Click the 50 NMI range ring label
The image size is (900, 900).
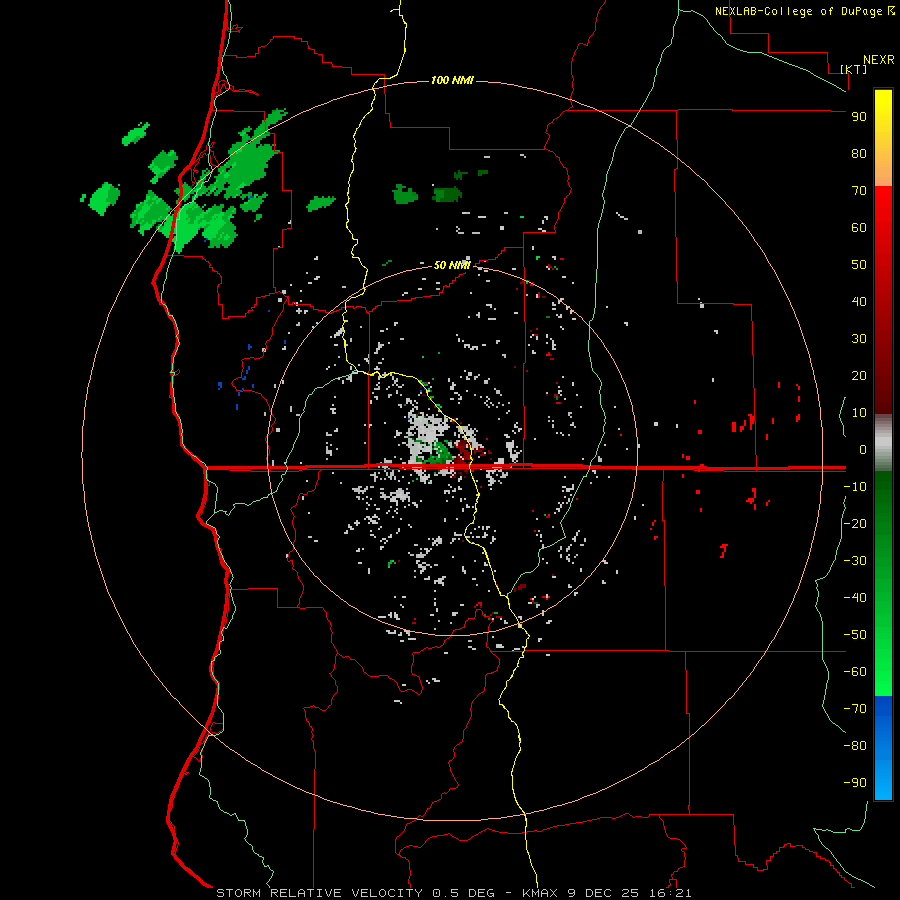coord(452,265)
